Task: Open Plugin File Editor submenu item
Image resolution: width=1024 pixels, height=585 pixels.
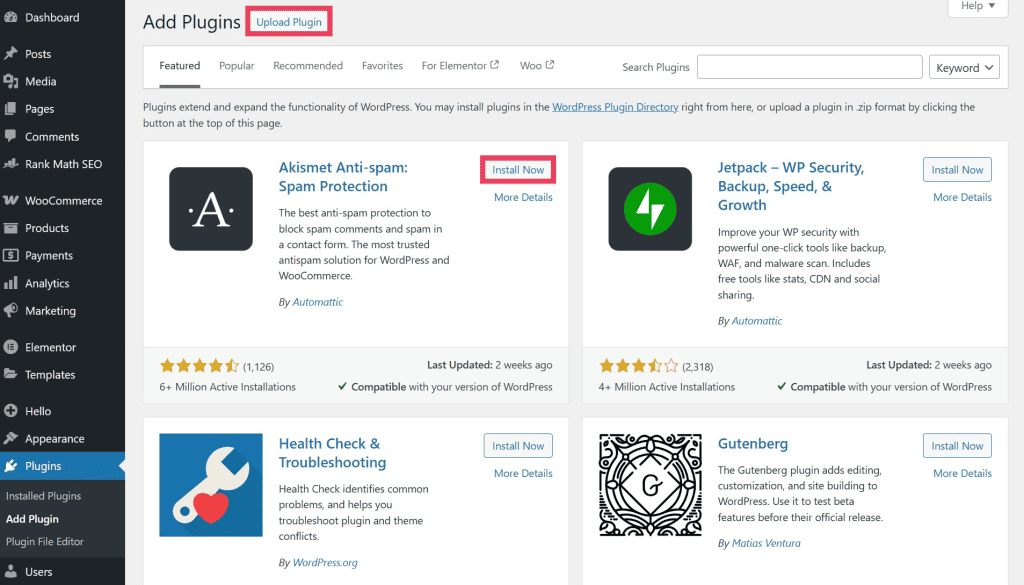Action: 44,541
